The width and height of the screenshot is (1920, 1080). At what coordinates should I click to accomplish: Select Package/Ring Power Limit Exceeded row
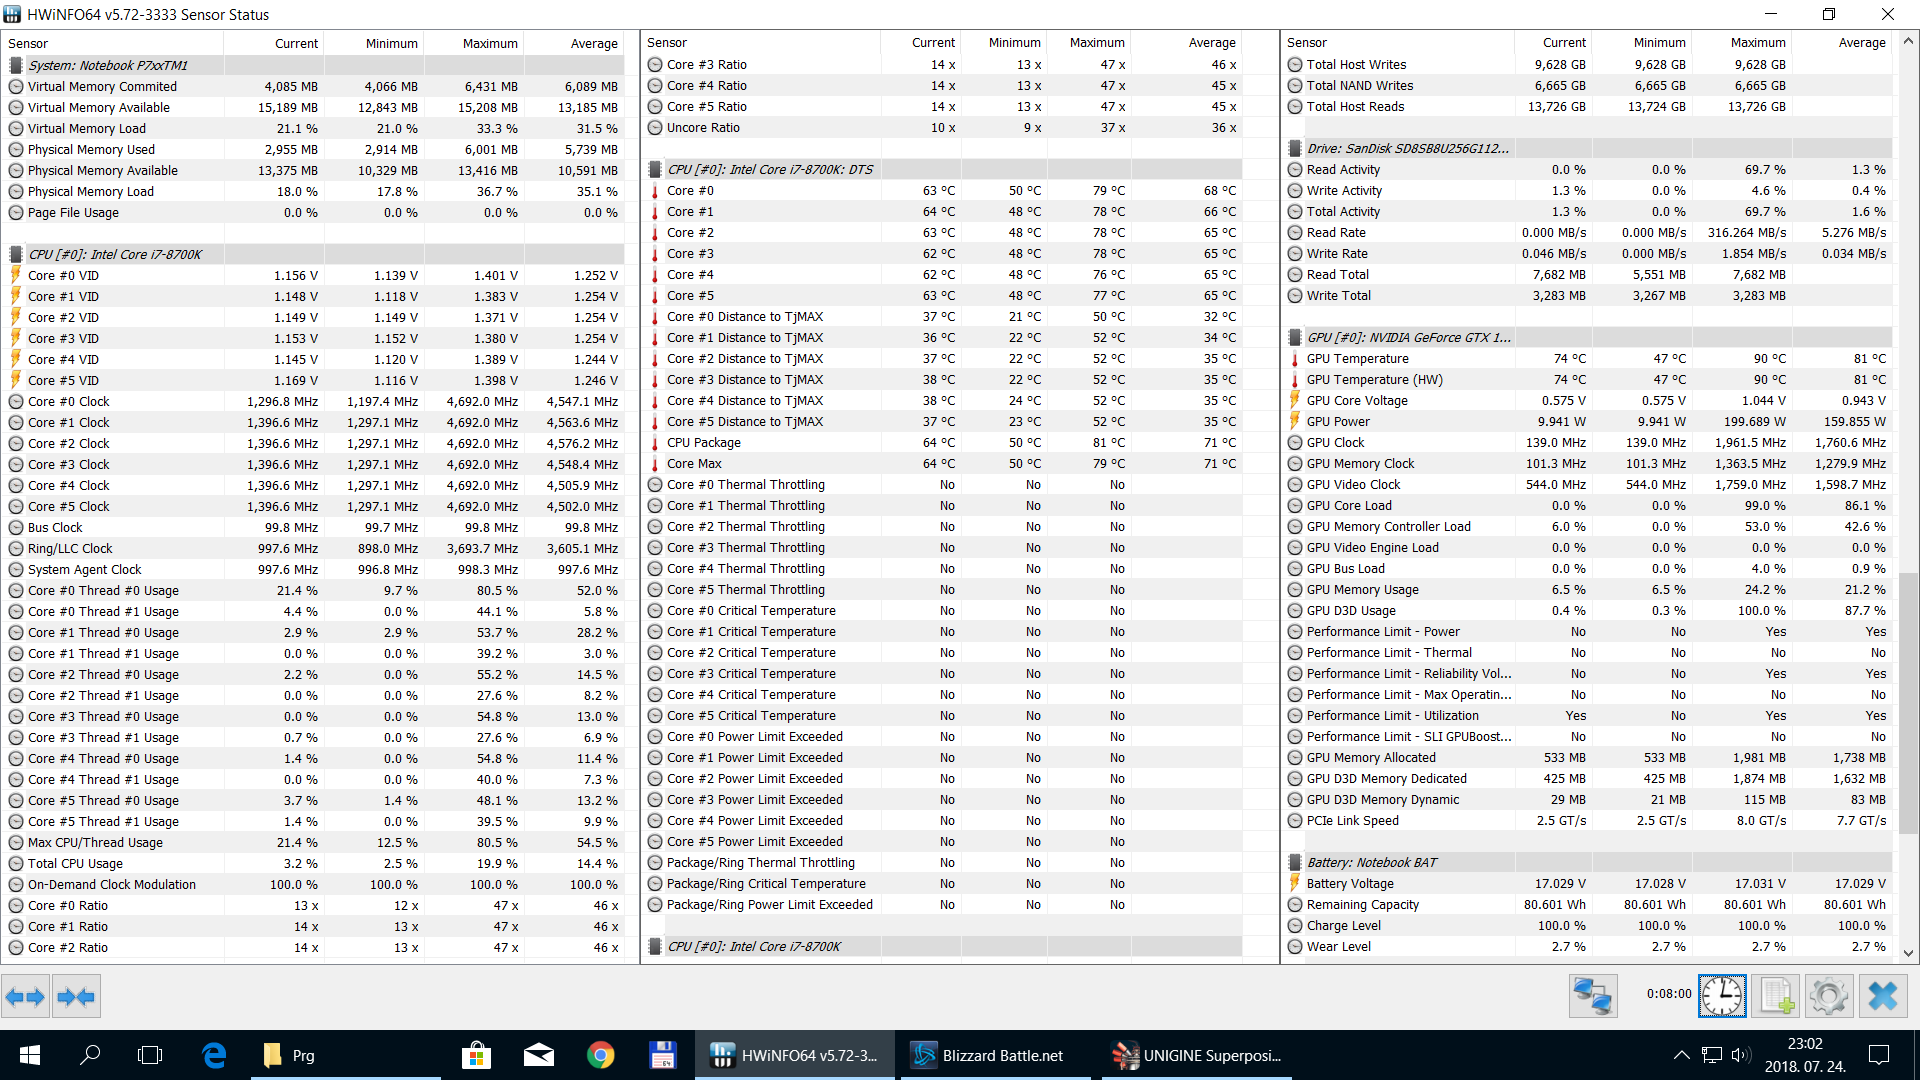point(942,904)
